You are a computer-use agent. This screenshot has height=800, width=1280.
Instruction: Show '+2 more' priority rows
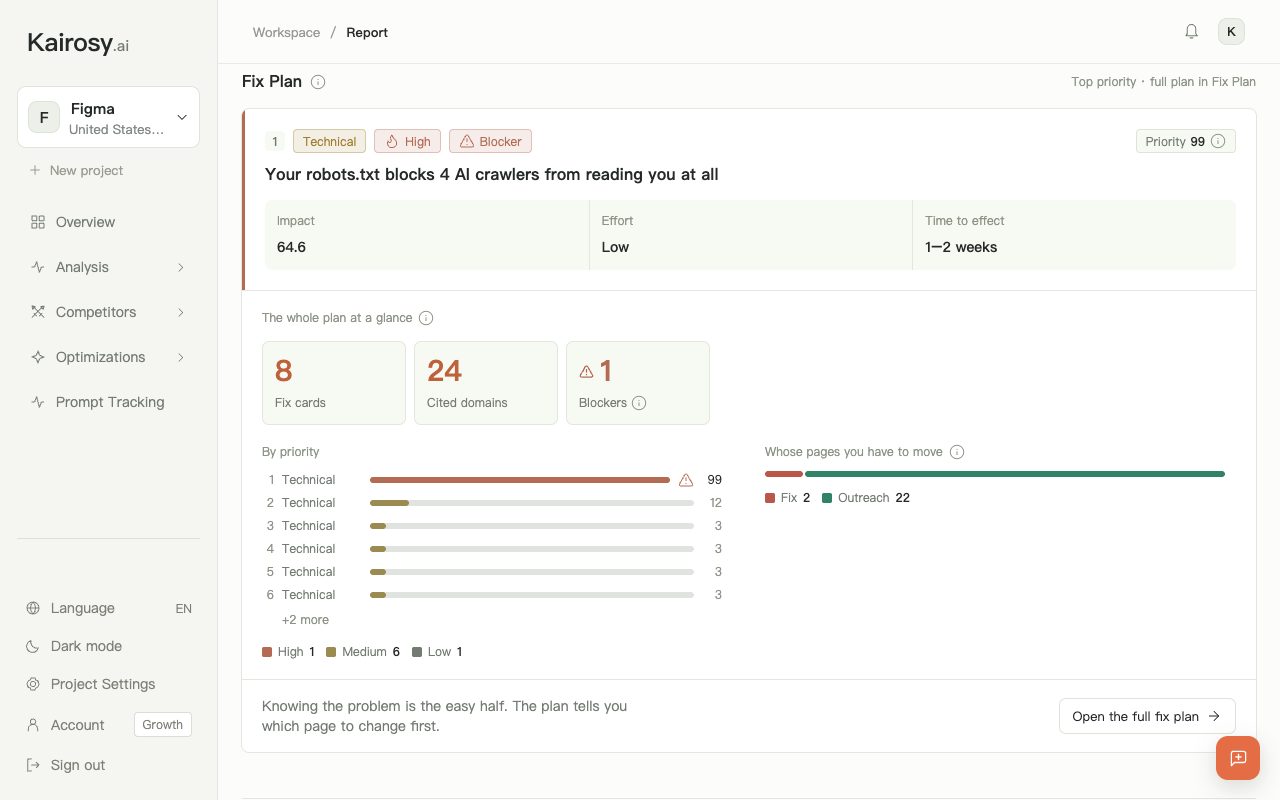305,620
